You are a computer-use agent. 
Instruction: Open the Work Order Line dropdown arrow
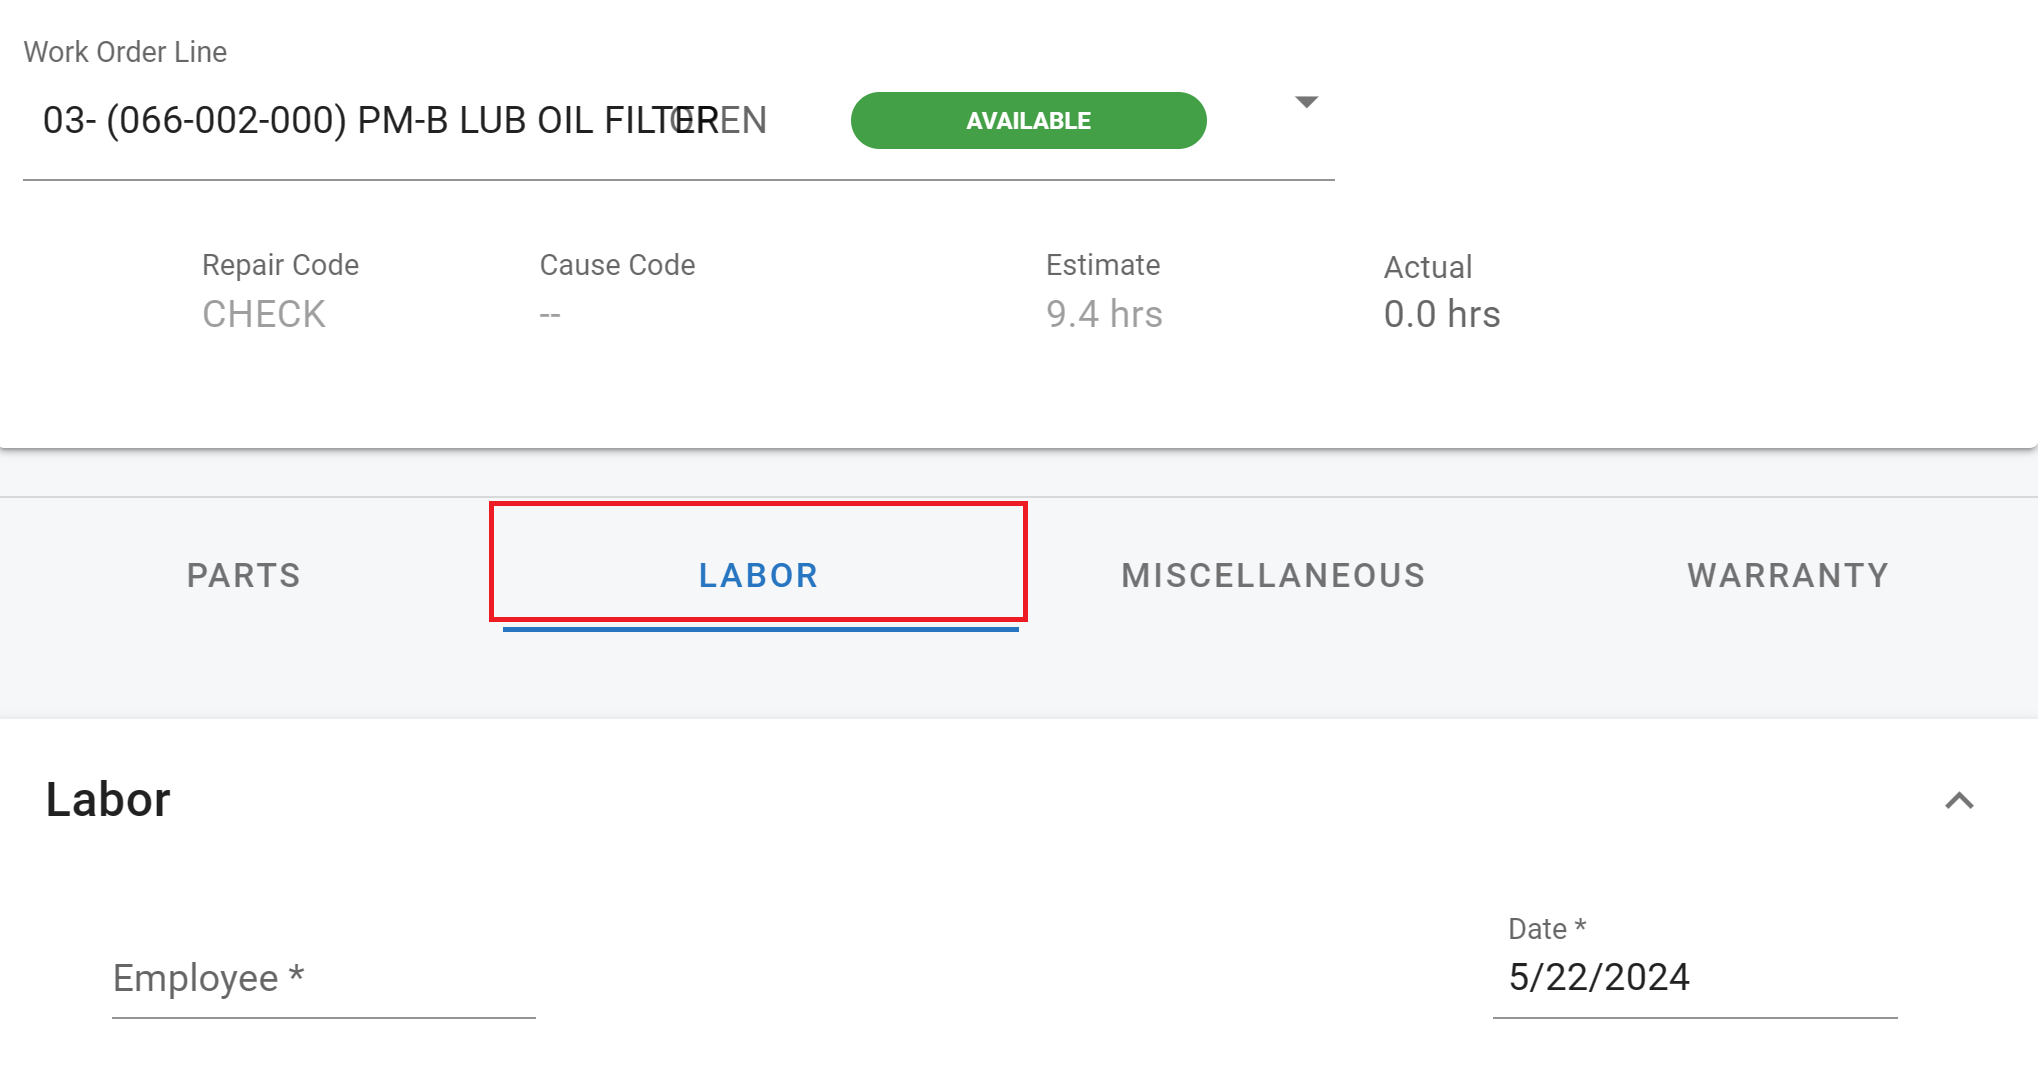click(1306, 102)
